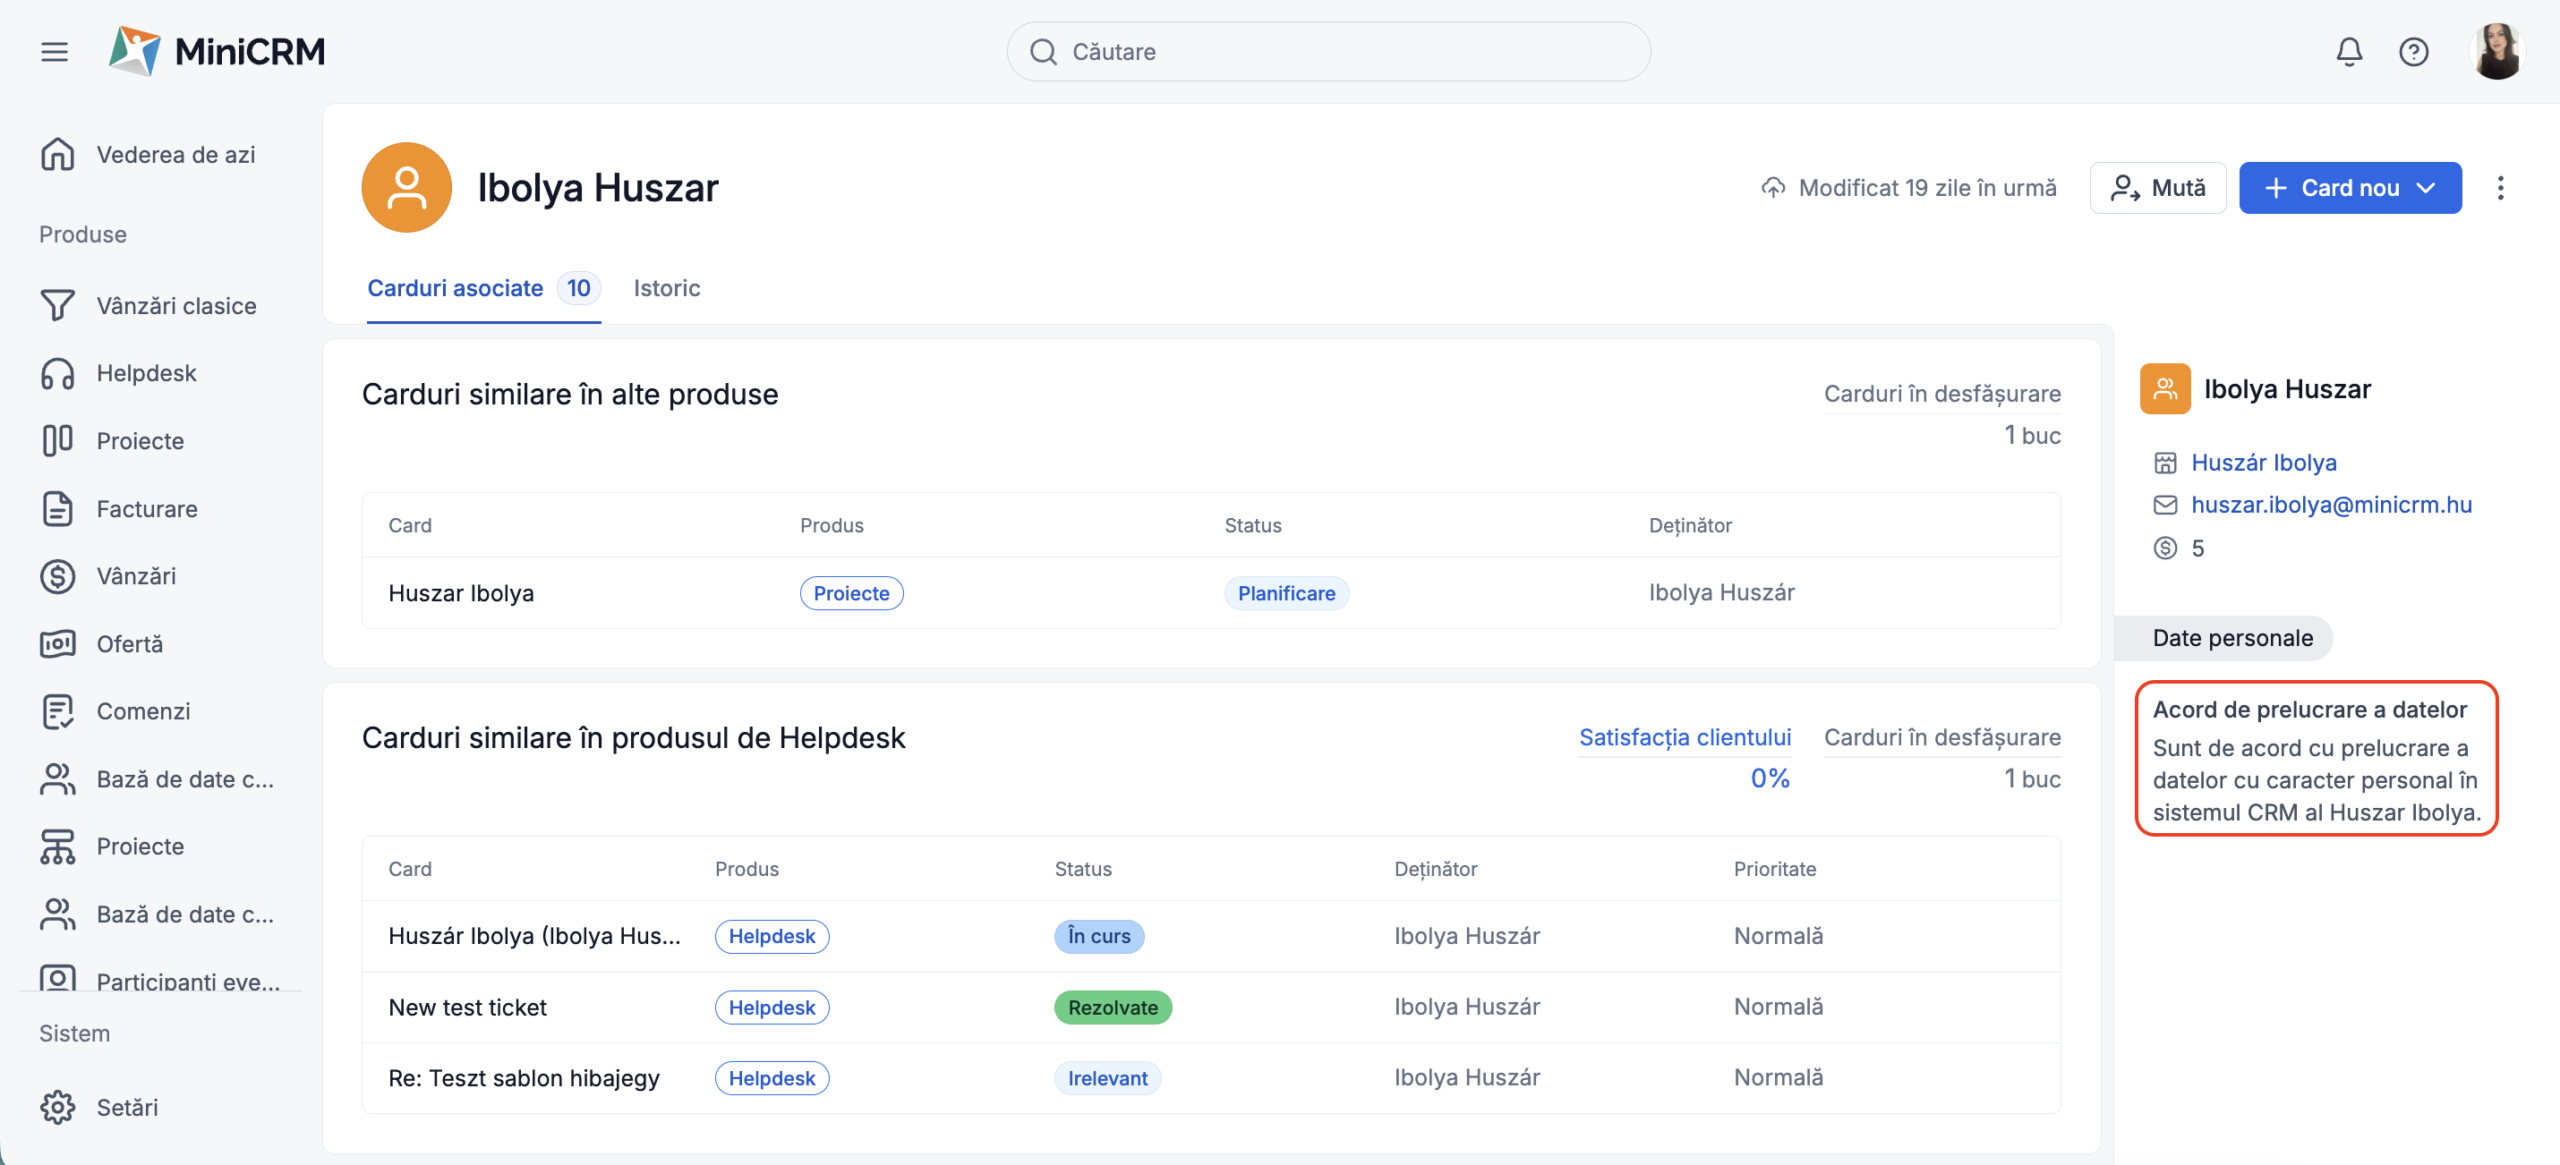Open the huszar.ibolya@minicrm.hu email link

coord(2331,505)
